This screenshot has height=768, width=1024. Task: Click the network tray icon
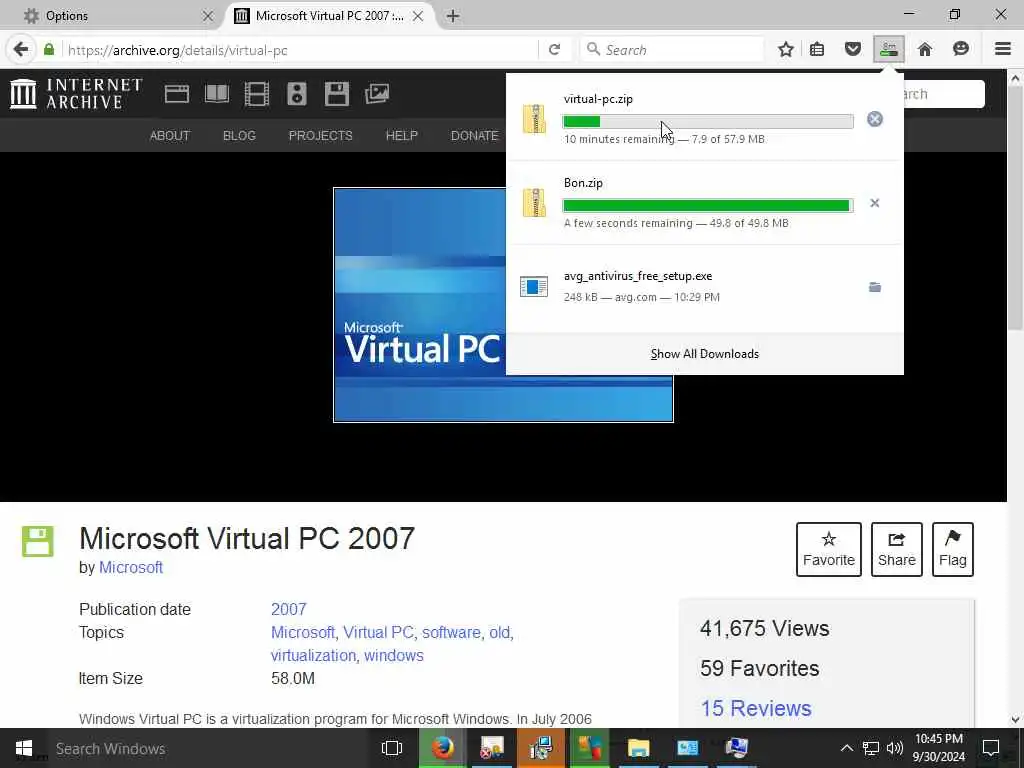[x=871, y=748]
